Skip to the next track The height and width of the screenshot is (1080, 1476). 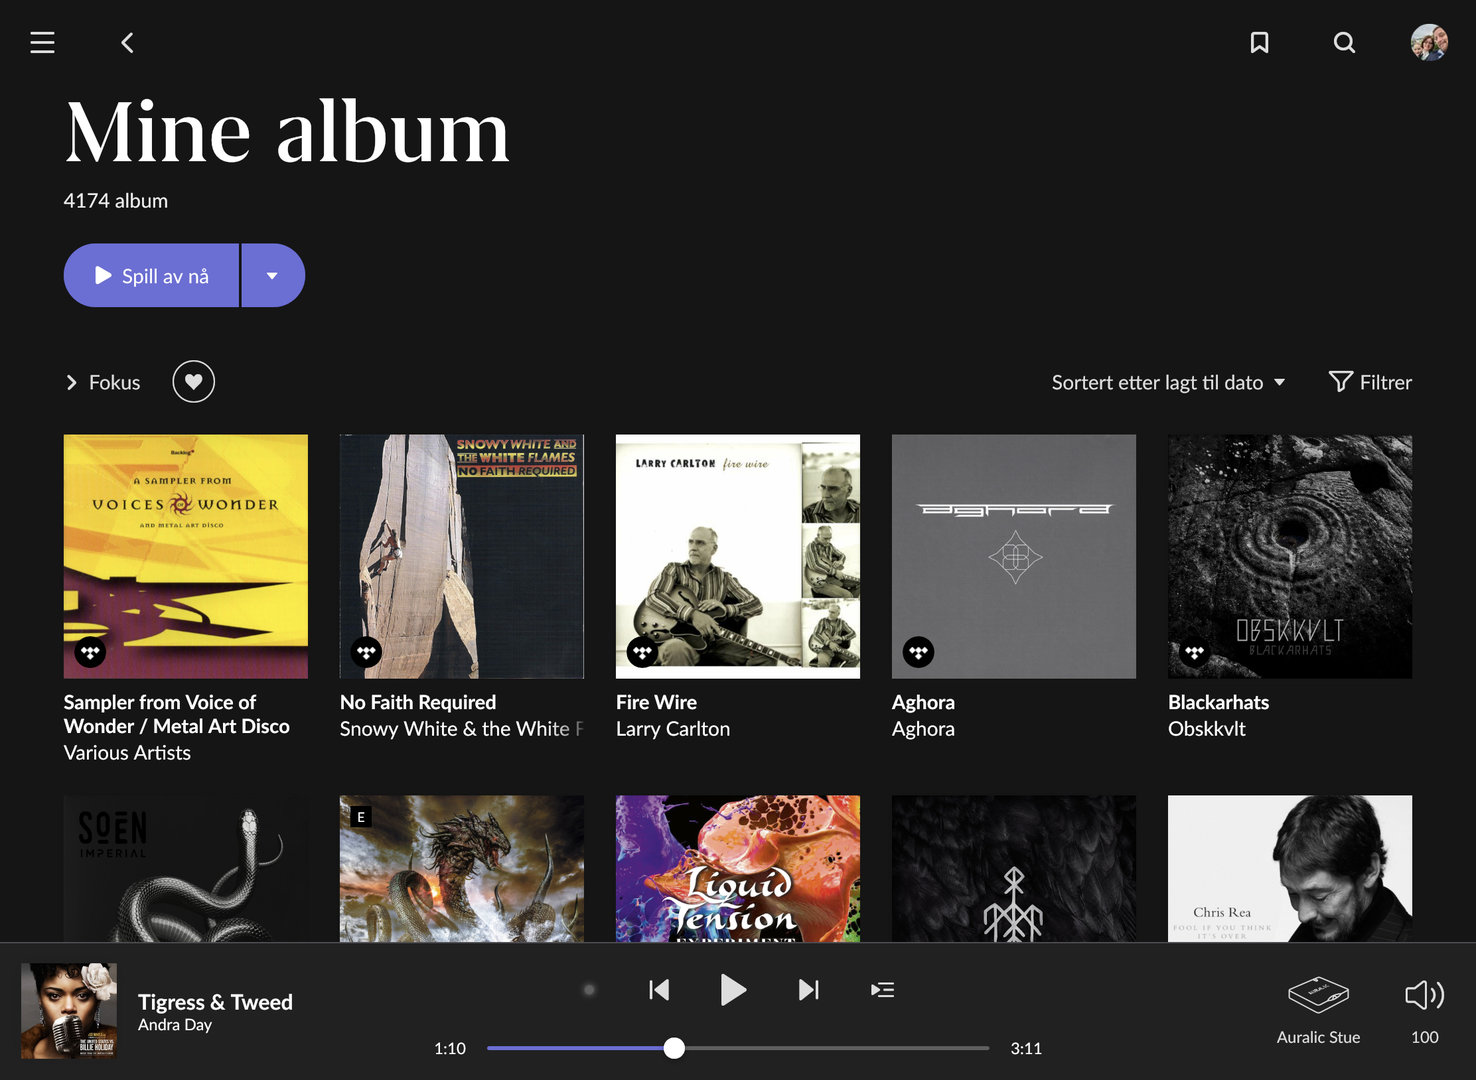click(809, 990)
